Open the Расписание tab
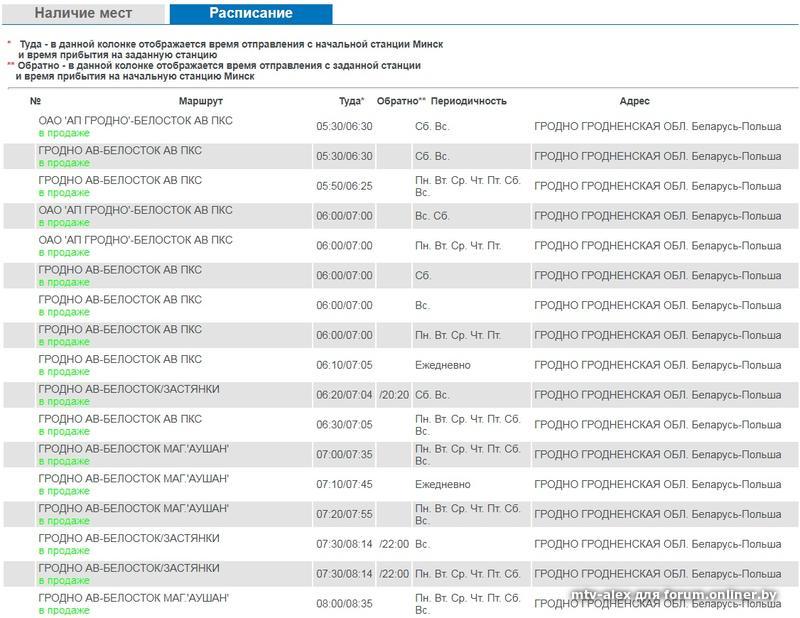The image size is (800, 618). tap(251, 14)
